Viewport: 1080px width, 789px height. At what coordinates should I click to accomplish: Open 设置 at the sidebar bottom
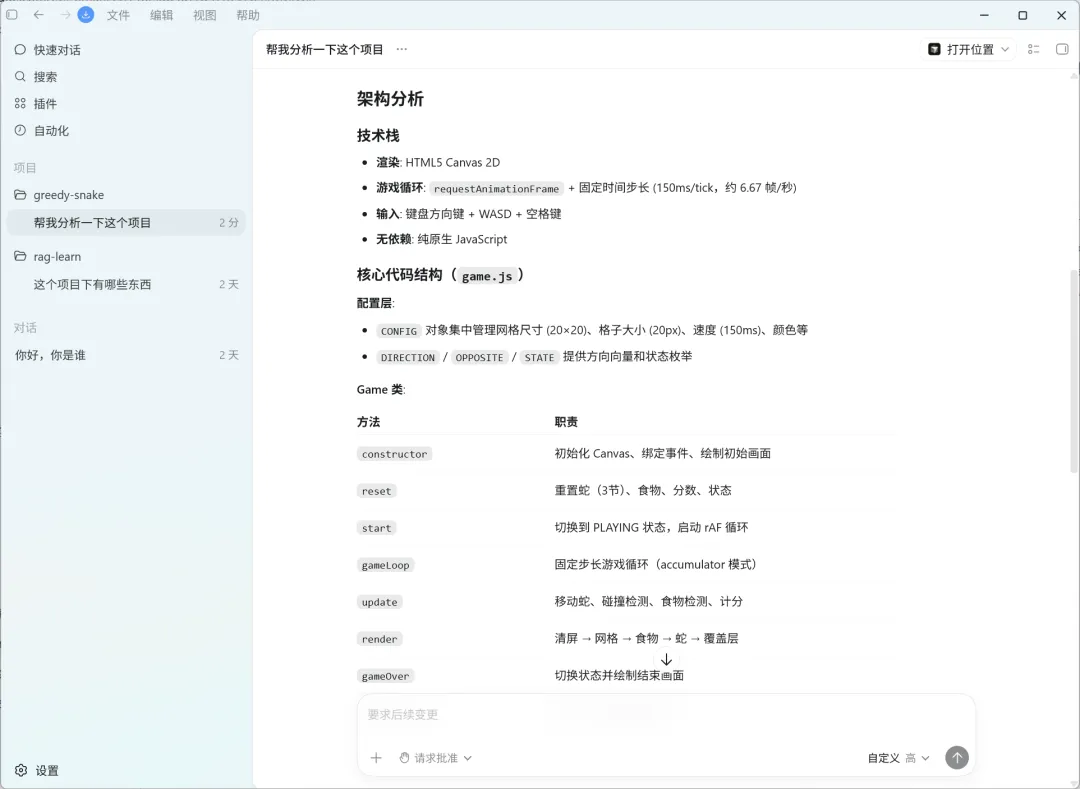point(37,770)
